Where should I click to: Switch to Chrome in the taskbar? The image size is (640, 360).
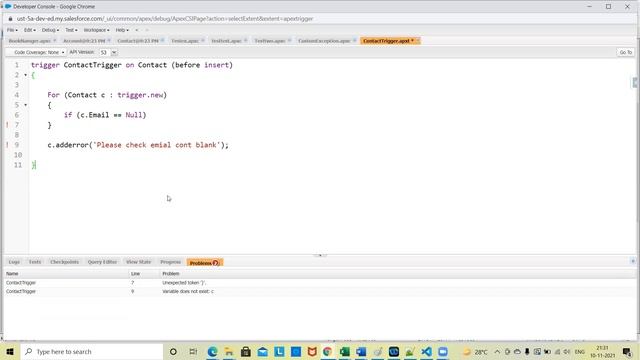point(328,352)
